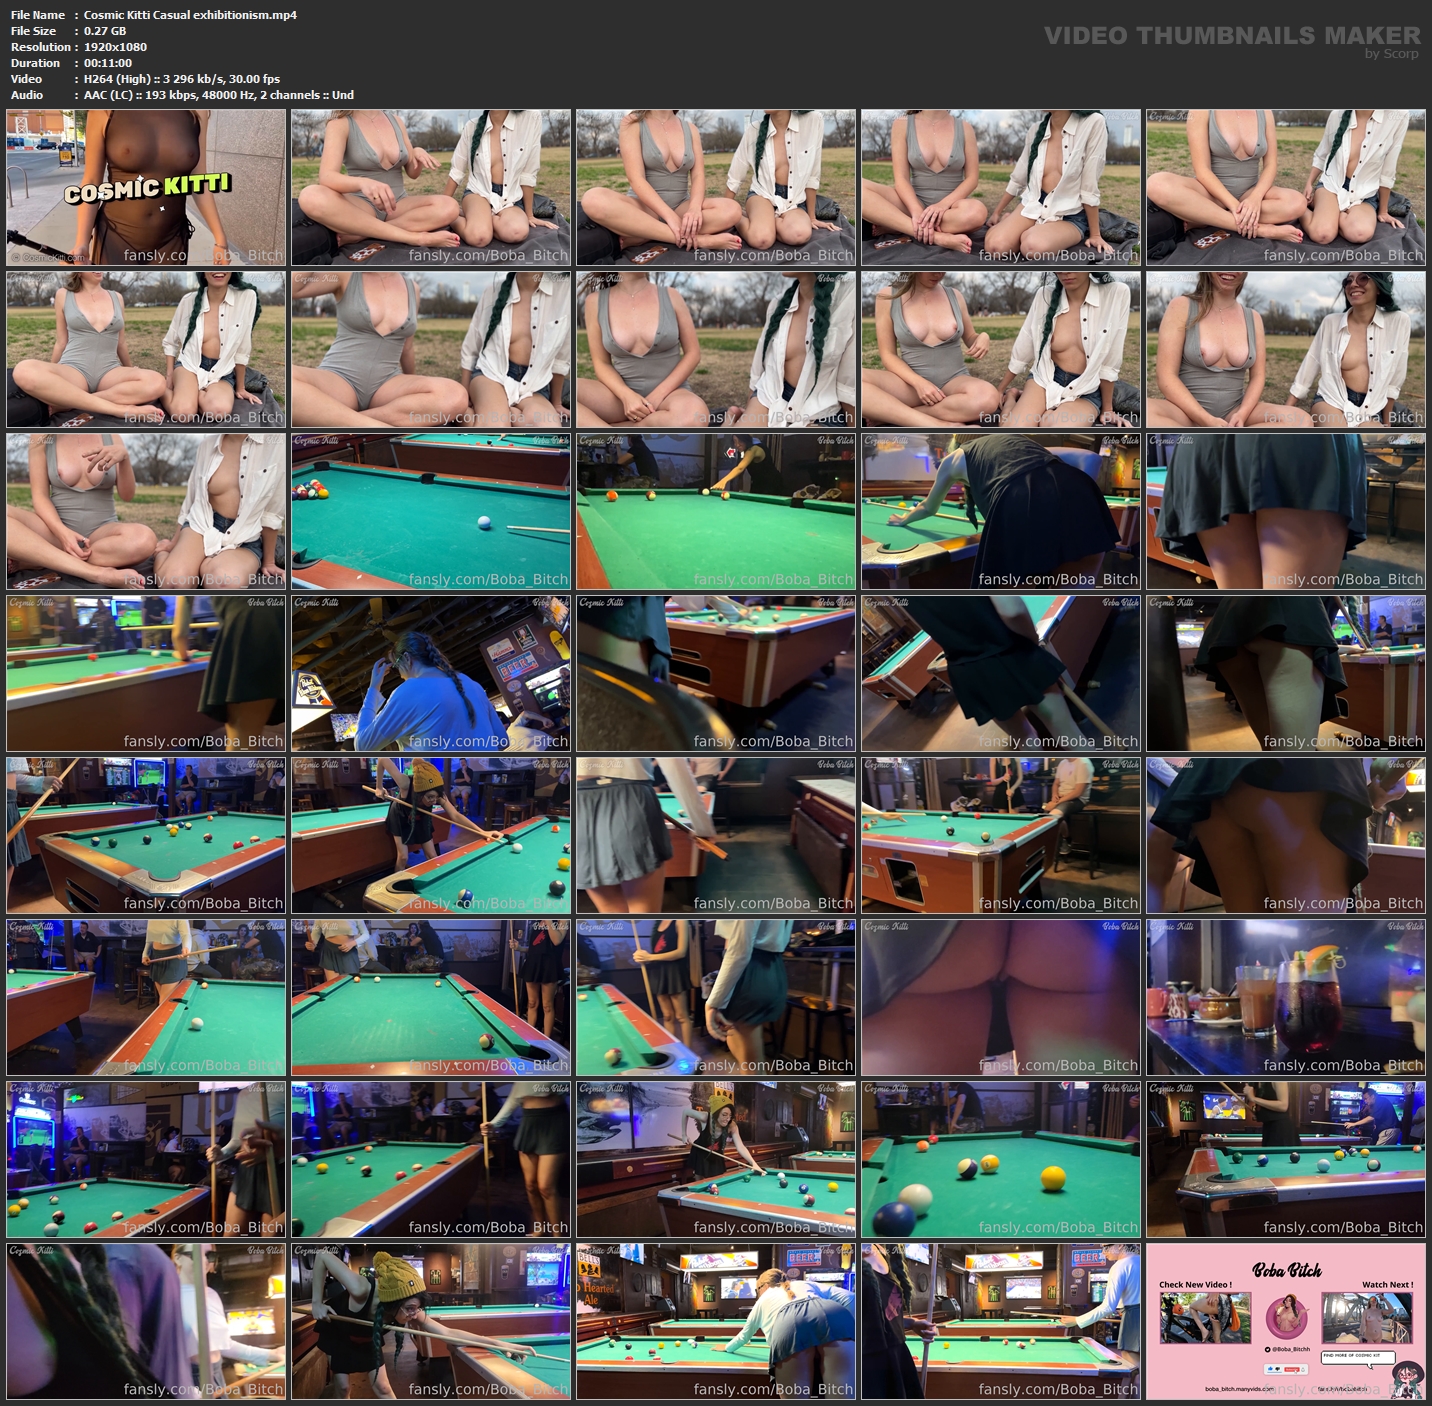Select the thumbnail of person in blue shirt with braids

[431, 674]
